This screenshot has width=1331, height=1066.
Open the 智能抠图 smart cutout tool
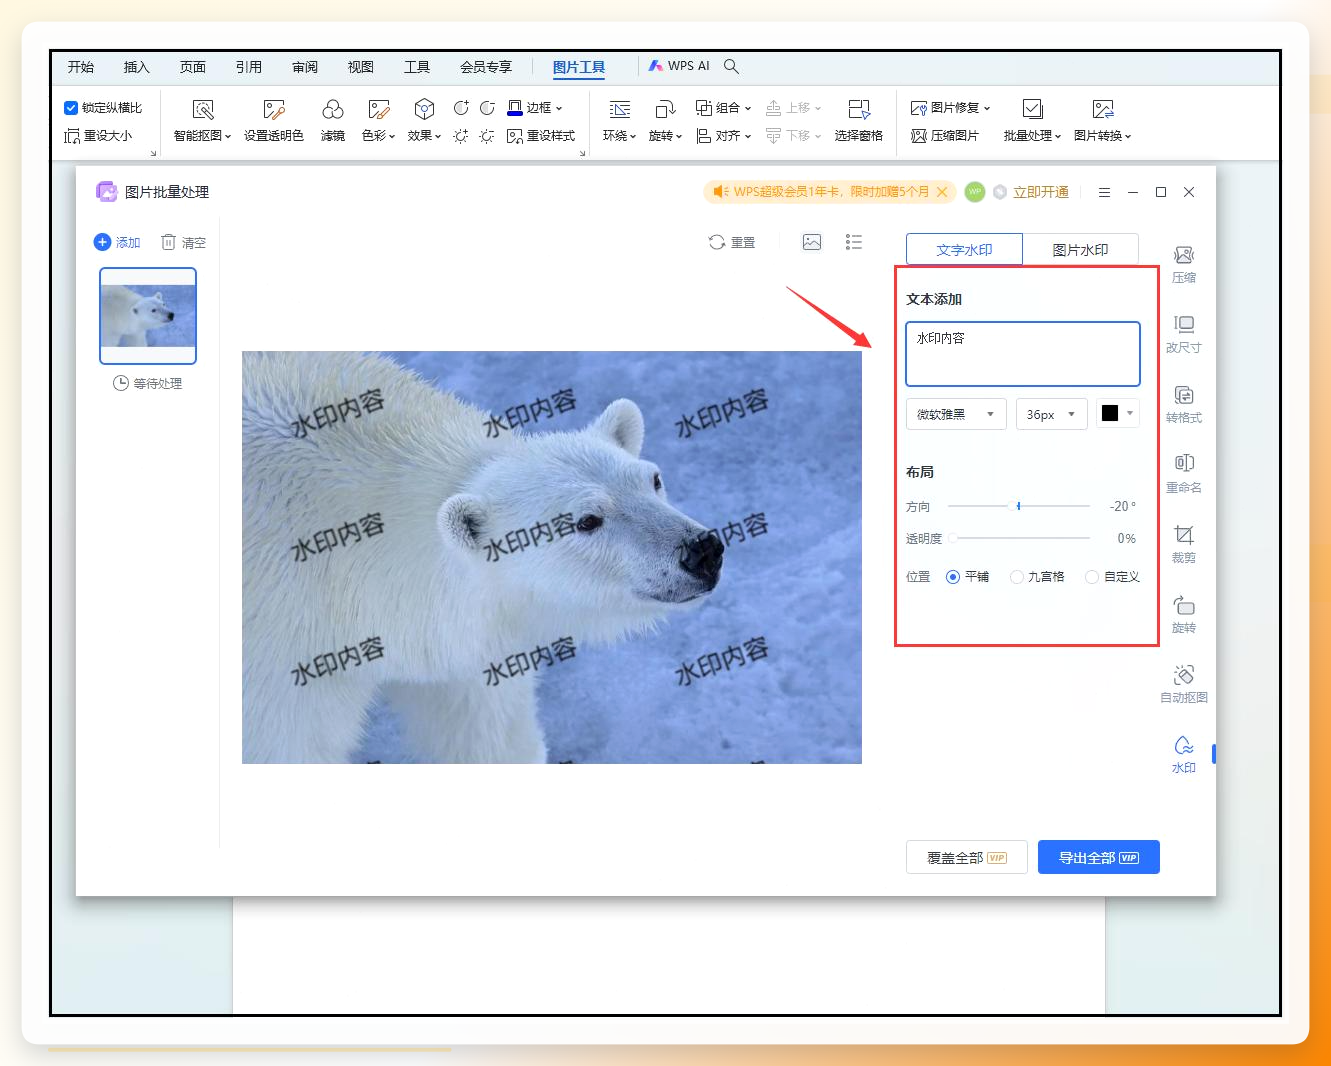202,120
